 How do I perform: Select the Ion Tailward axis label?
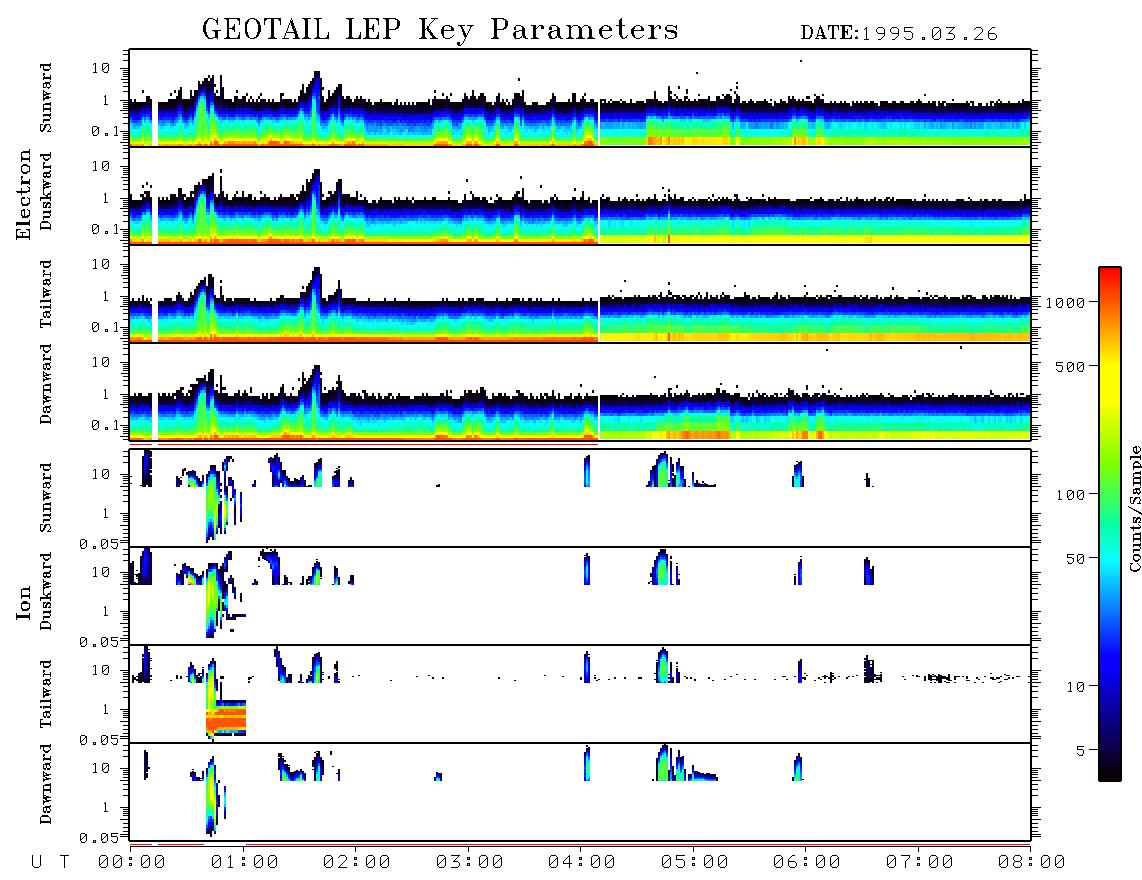tap(46, 694)
